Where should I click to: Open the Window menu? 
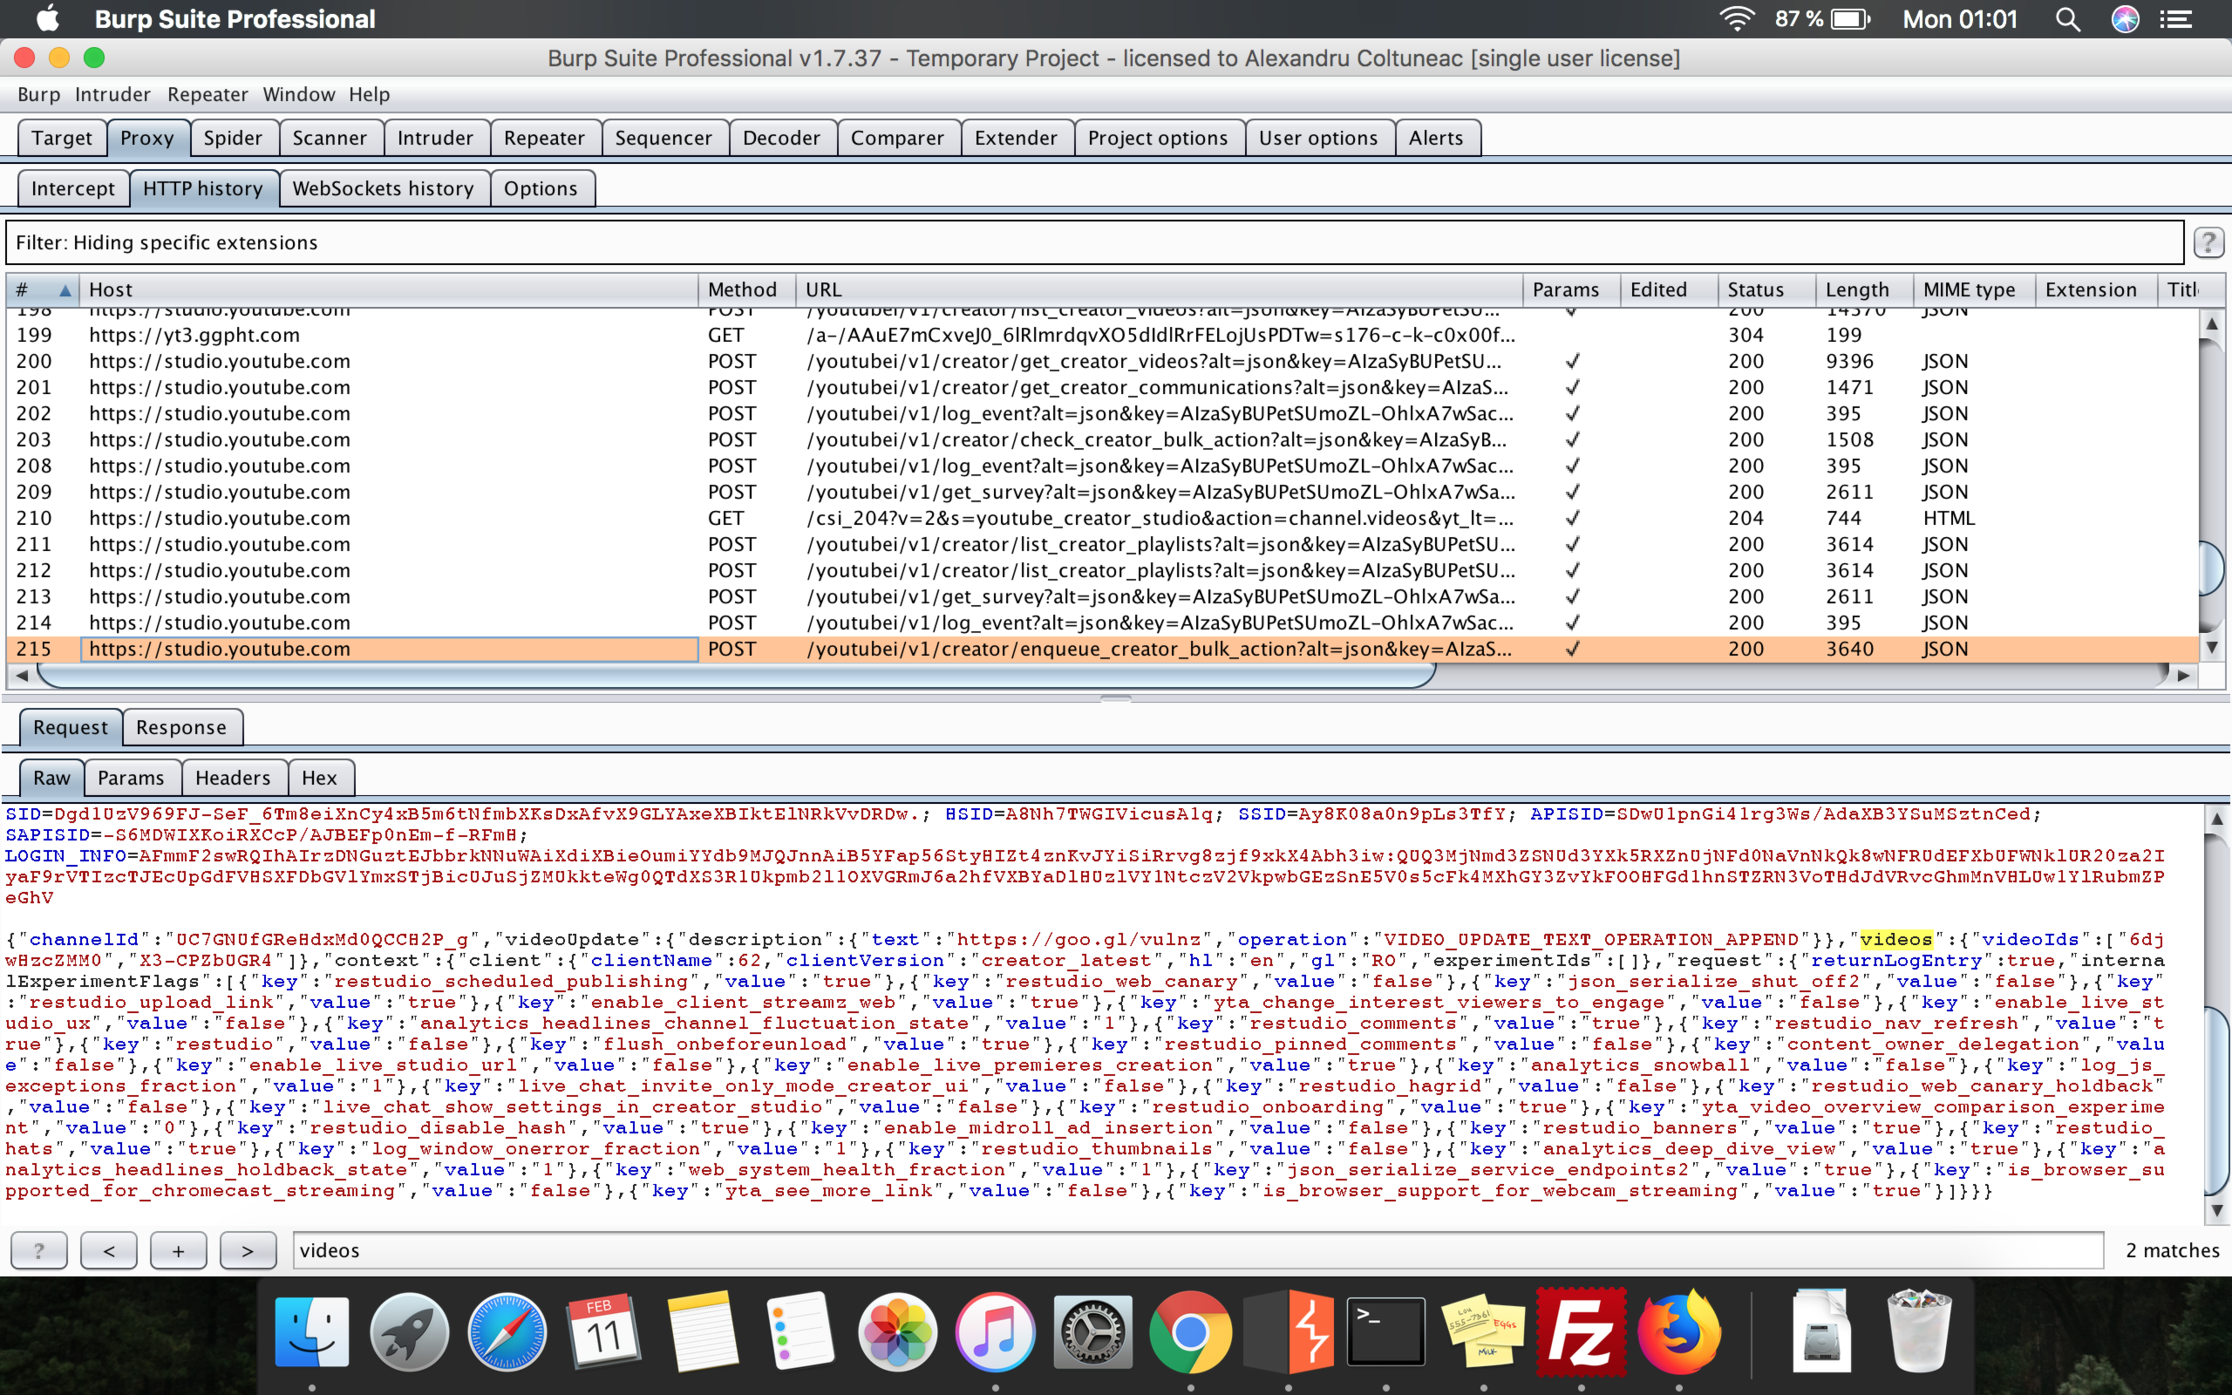click(x=299, y=94)
